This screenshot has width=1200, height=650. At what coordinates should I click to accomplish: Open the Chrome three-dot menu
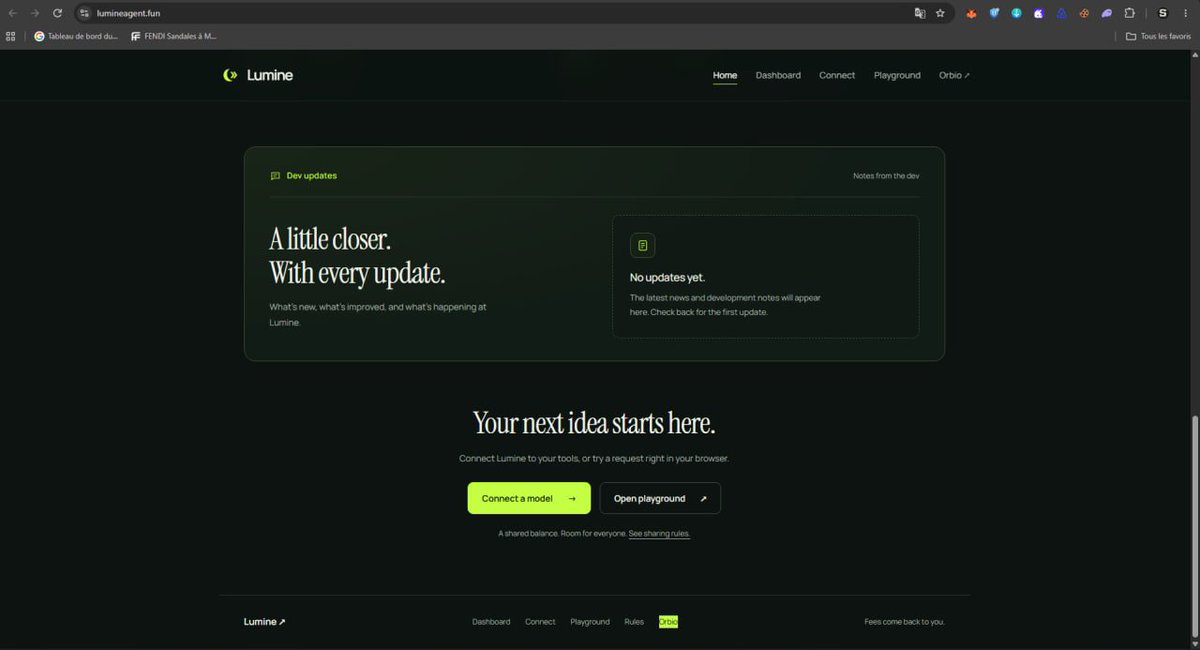[1187, 13]
